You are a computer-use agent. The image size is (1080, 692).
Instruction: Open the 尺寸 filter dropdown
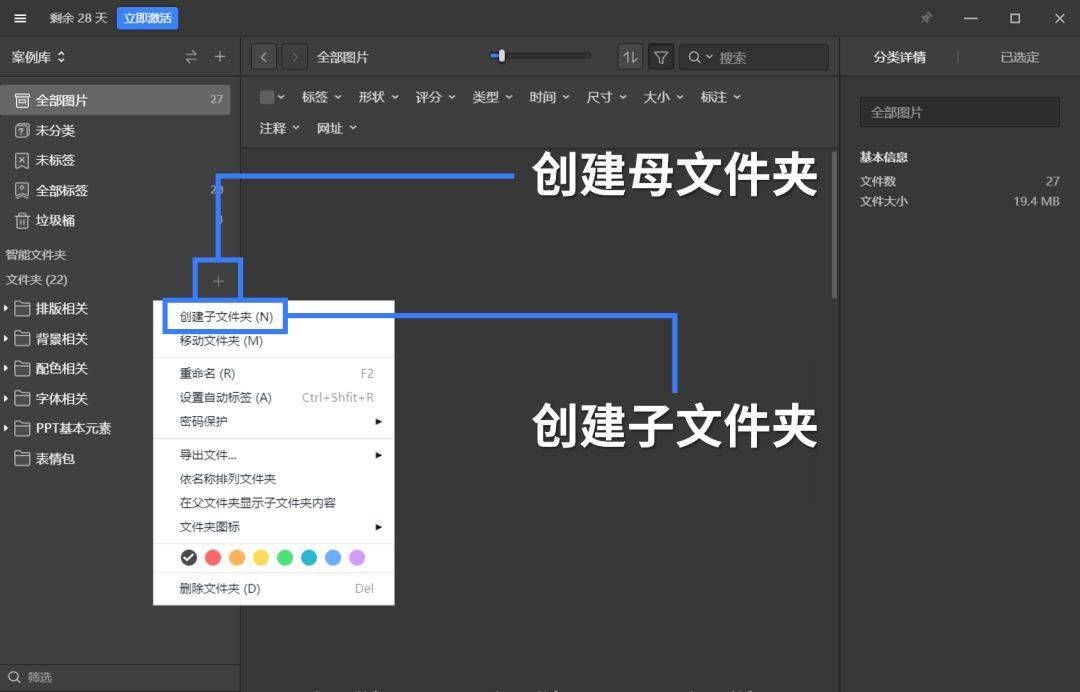pyautogui.click(x=606, y=97)
